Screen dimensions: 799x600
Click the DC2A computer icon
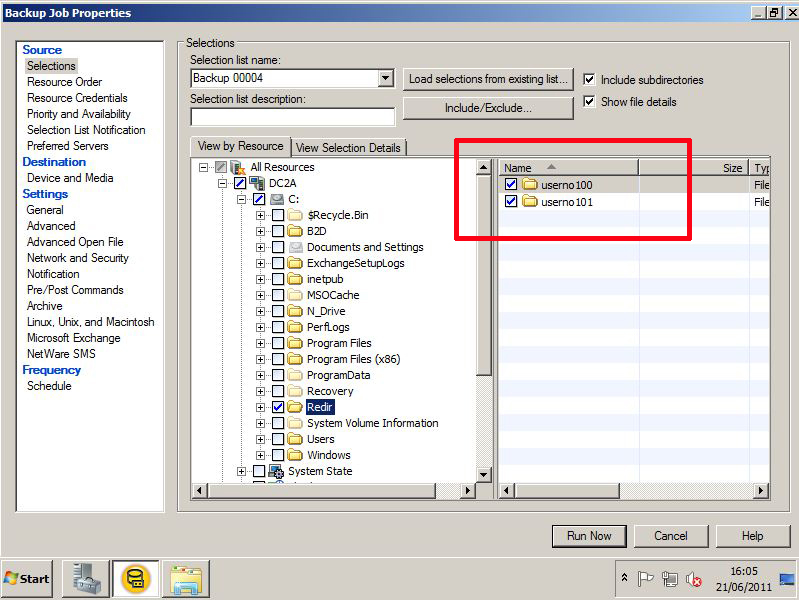(x=257, y=183)
